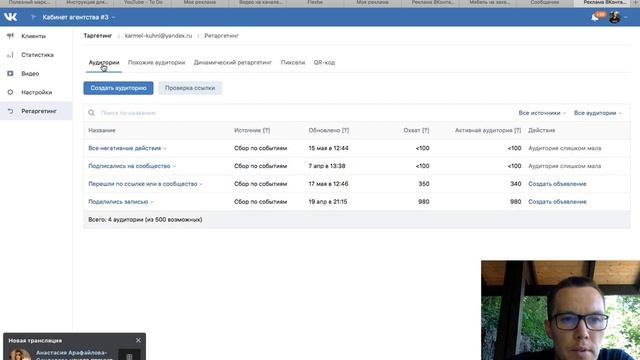Click the Источник [?] column help
This screenshot has height=360, width=640.
point(266,131)
